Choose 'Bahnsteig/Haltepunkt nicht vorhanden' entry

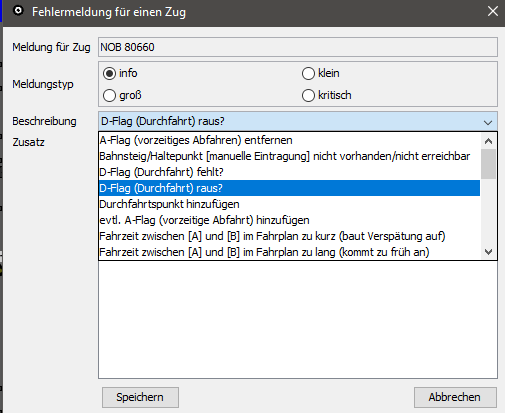pos(289,156)
